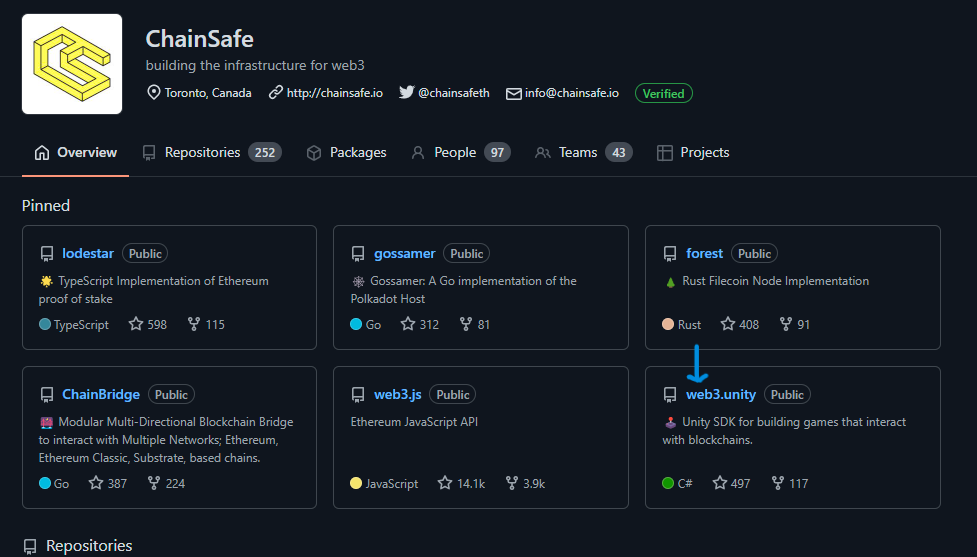Click the Pinned section heading

tap(46, 206)
